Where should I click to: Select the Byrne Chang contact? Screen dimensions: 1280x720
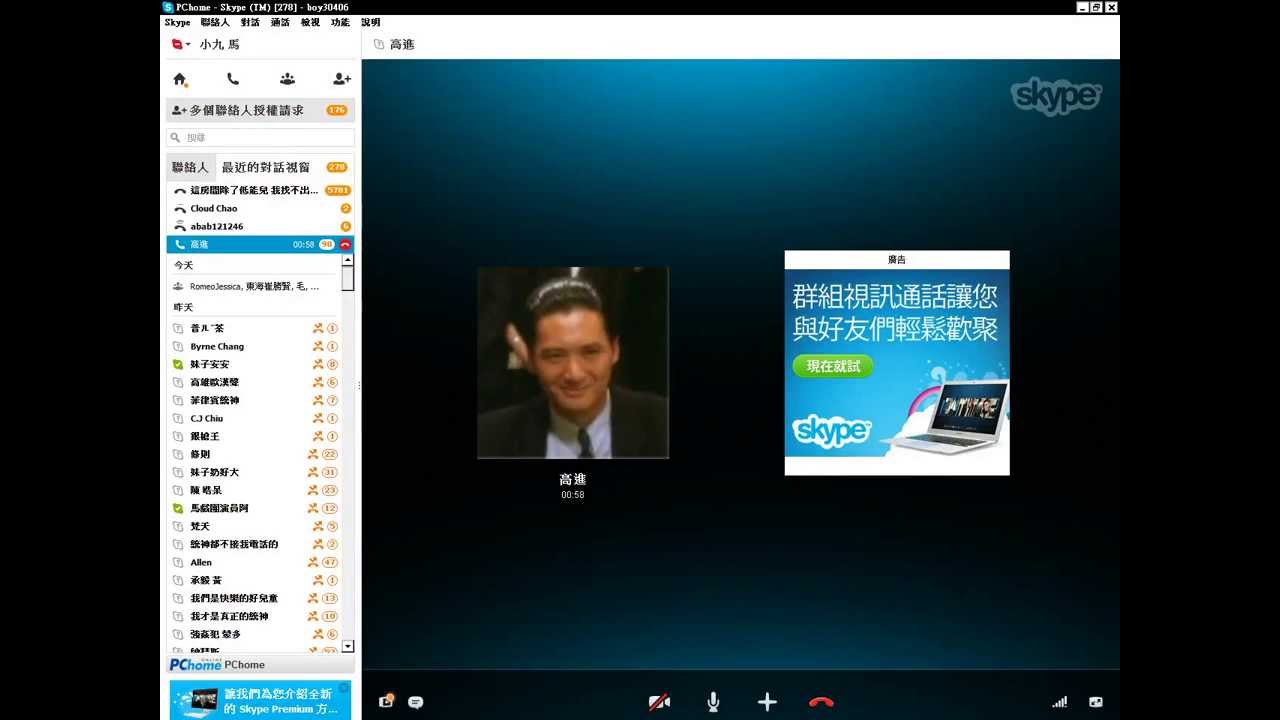[x=254, y=346]
